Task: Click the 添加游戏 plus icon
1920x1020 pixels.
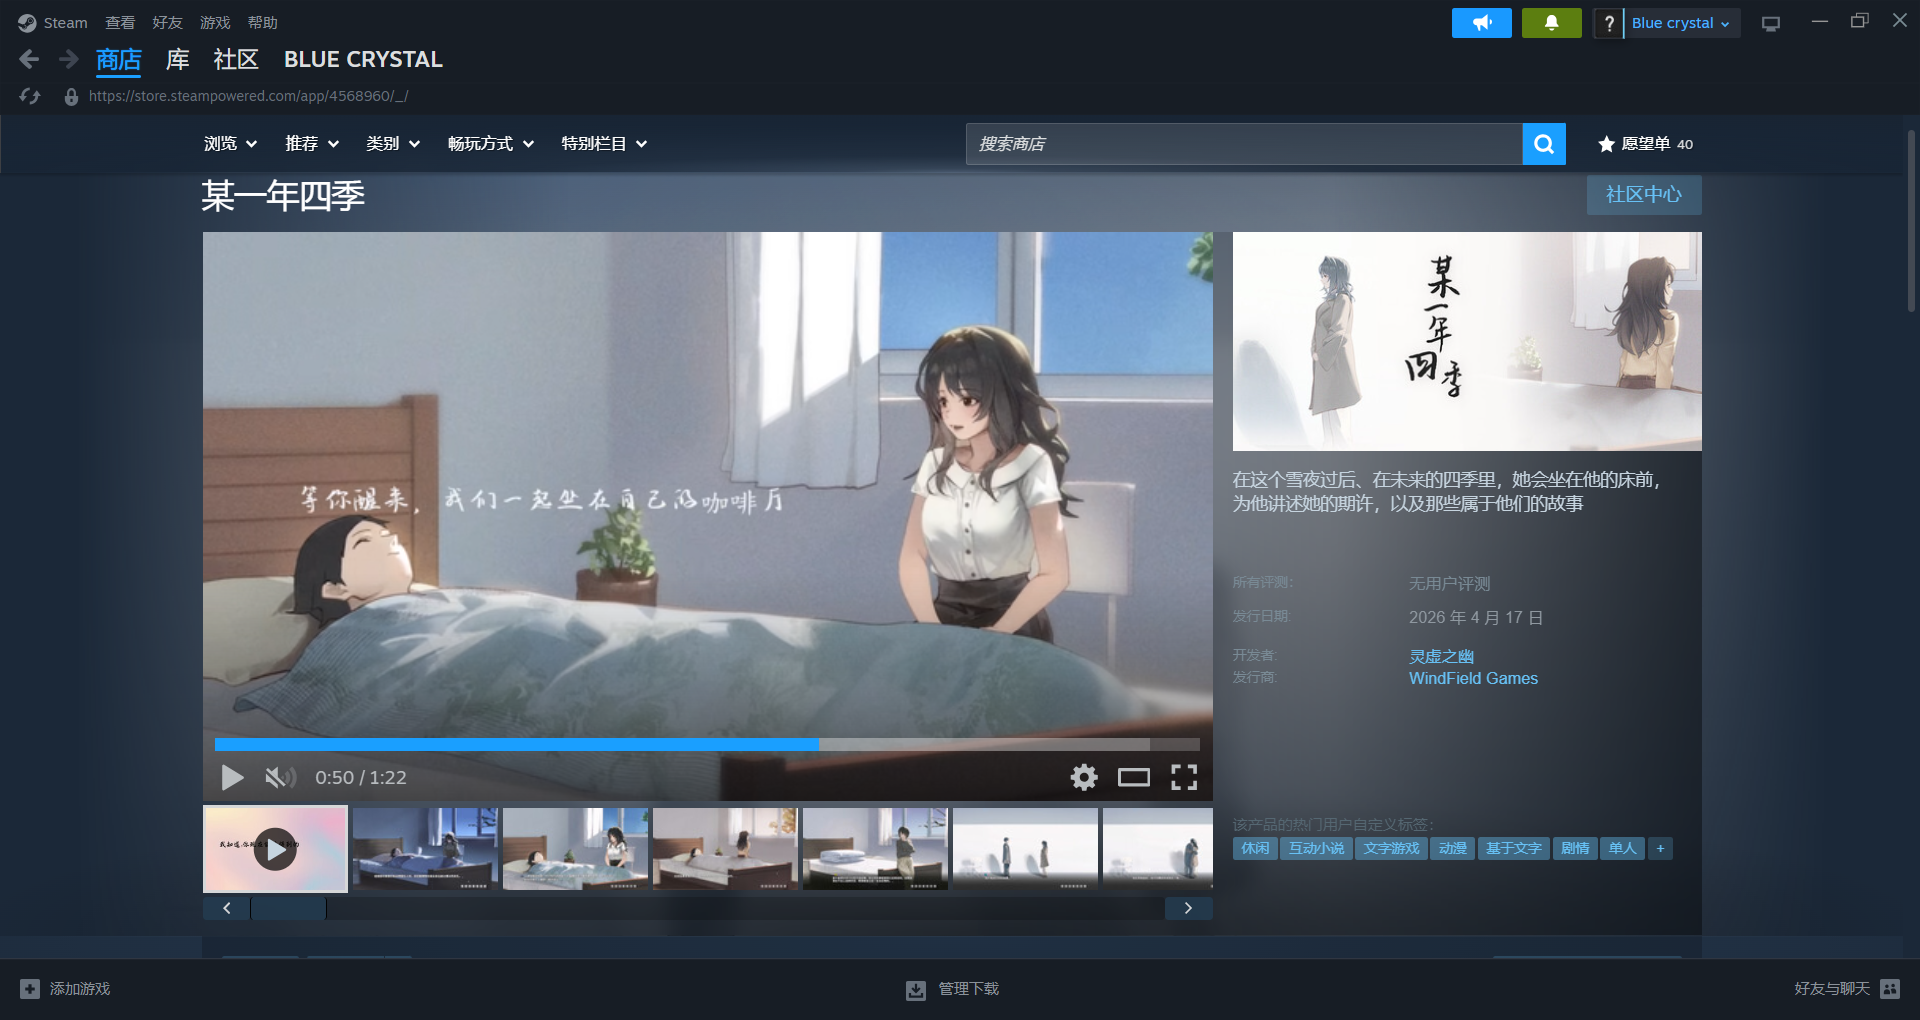Action: point(30,989)
